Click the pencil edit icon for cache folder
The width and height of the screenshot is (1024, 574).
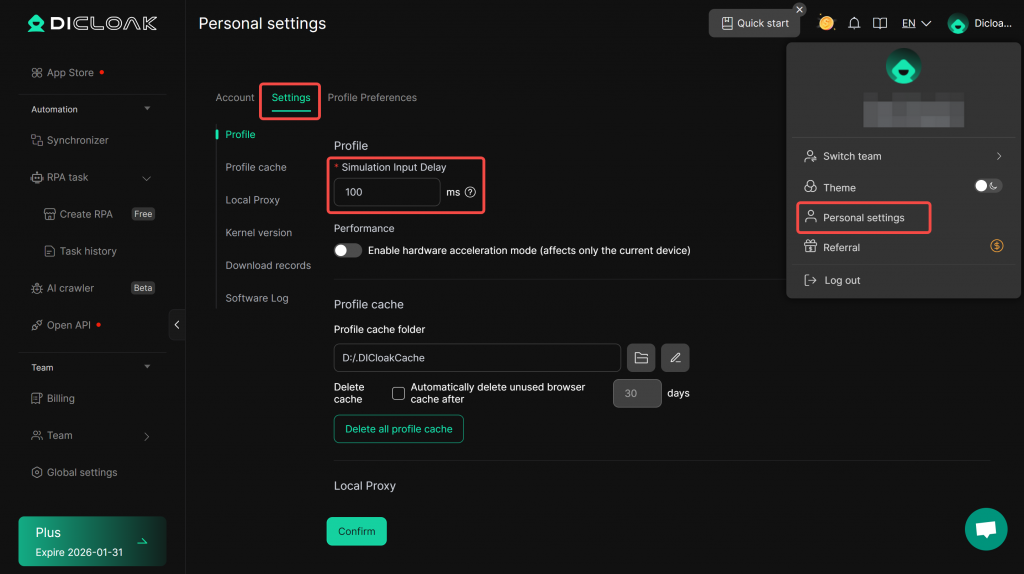pos(675,358)
